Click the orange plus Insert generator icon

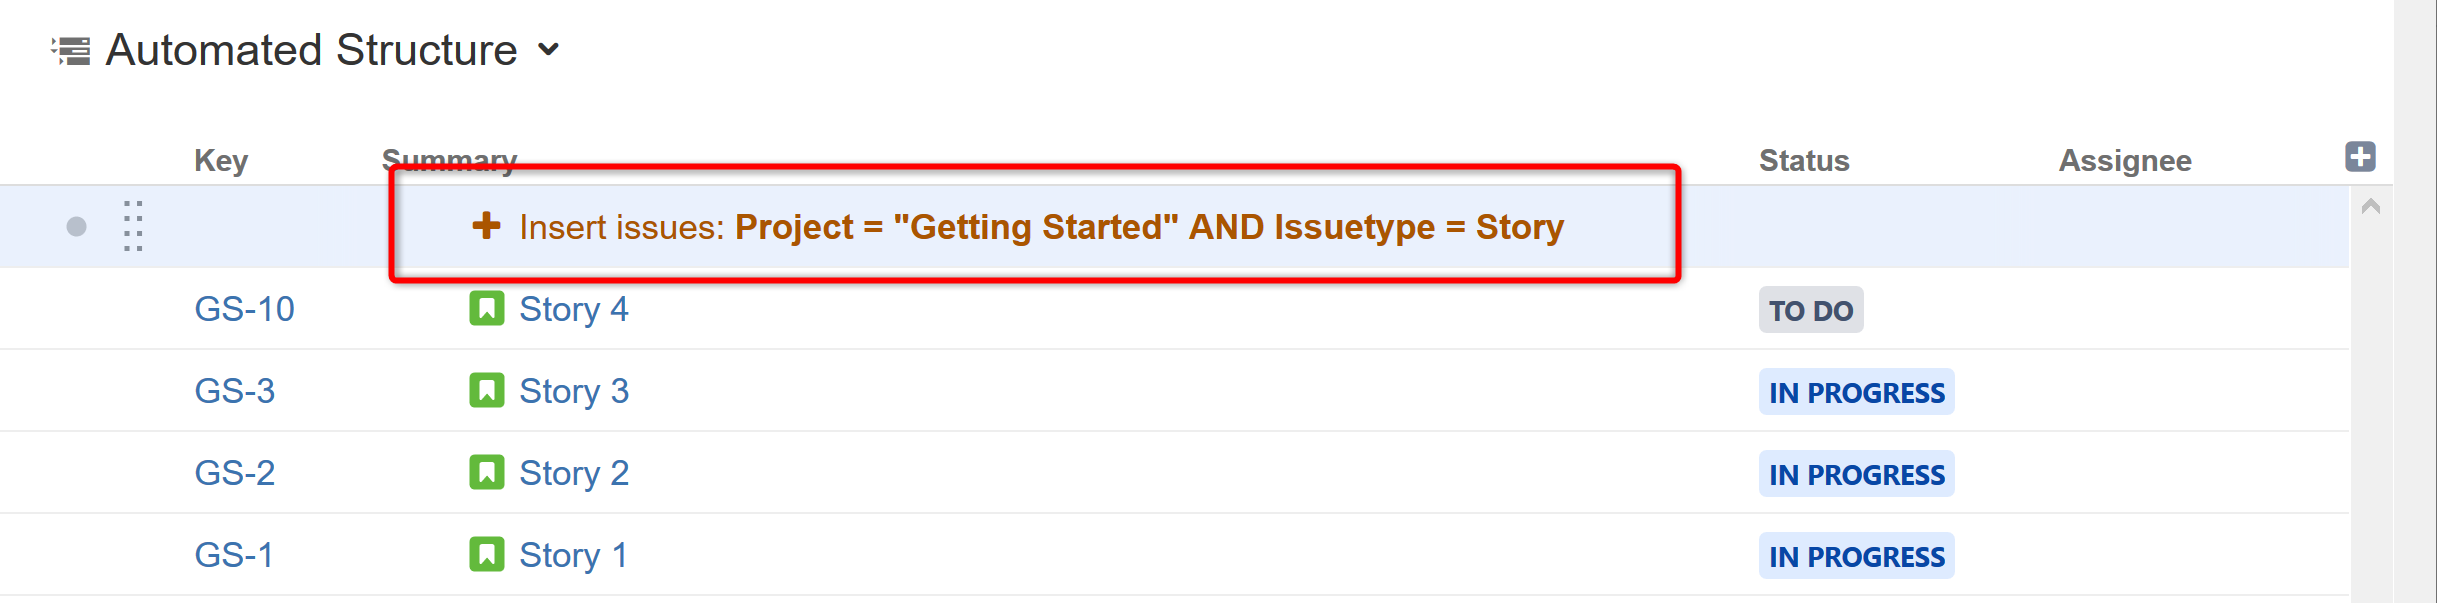click(486, 226)
